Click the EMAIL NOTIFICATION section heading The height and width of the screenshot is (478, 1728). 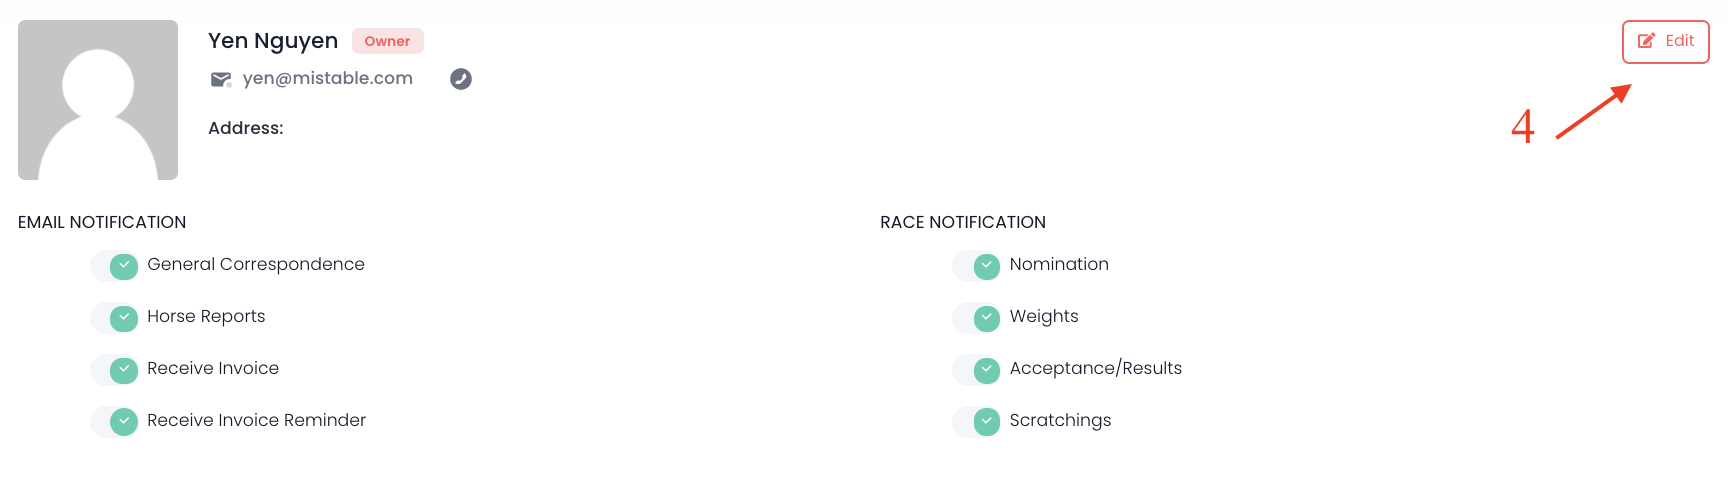point(102,222)
